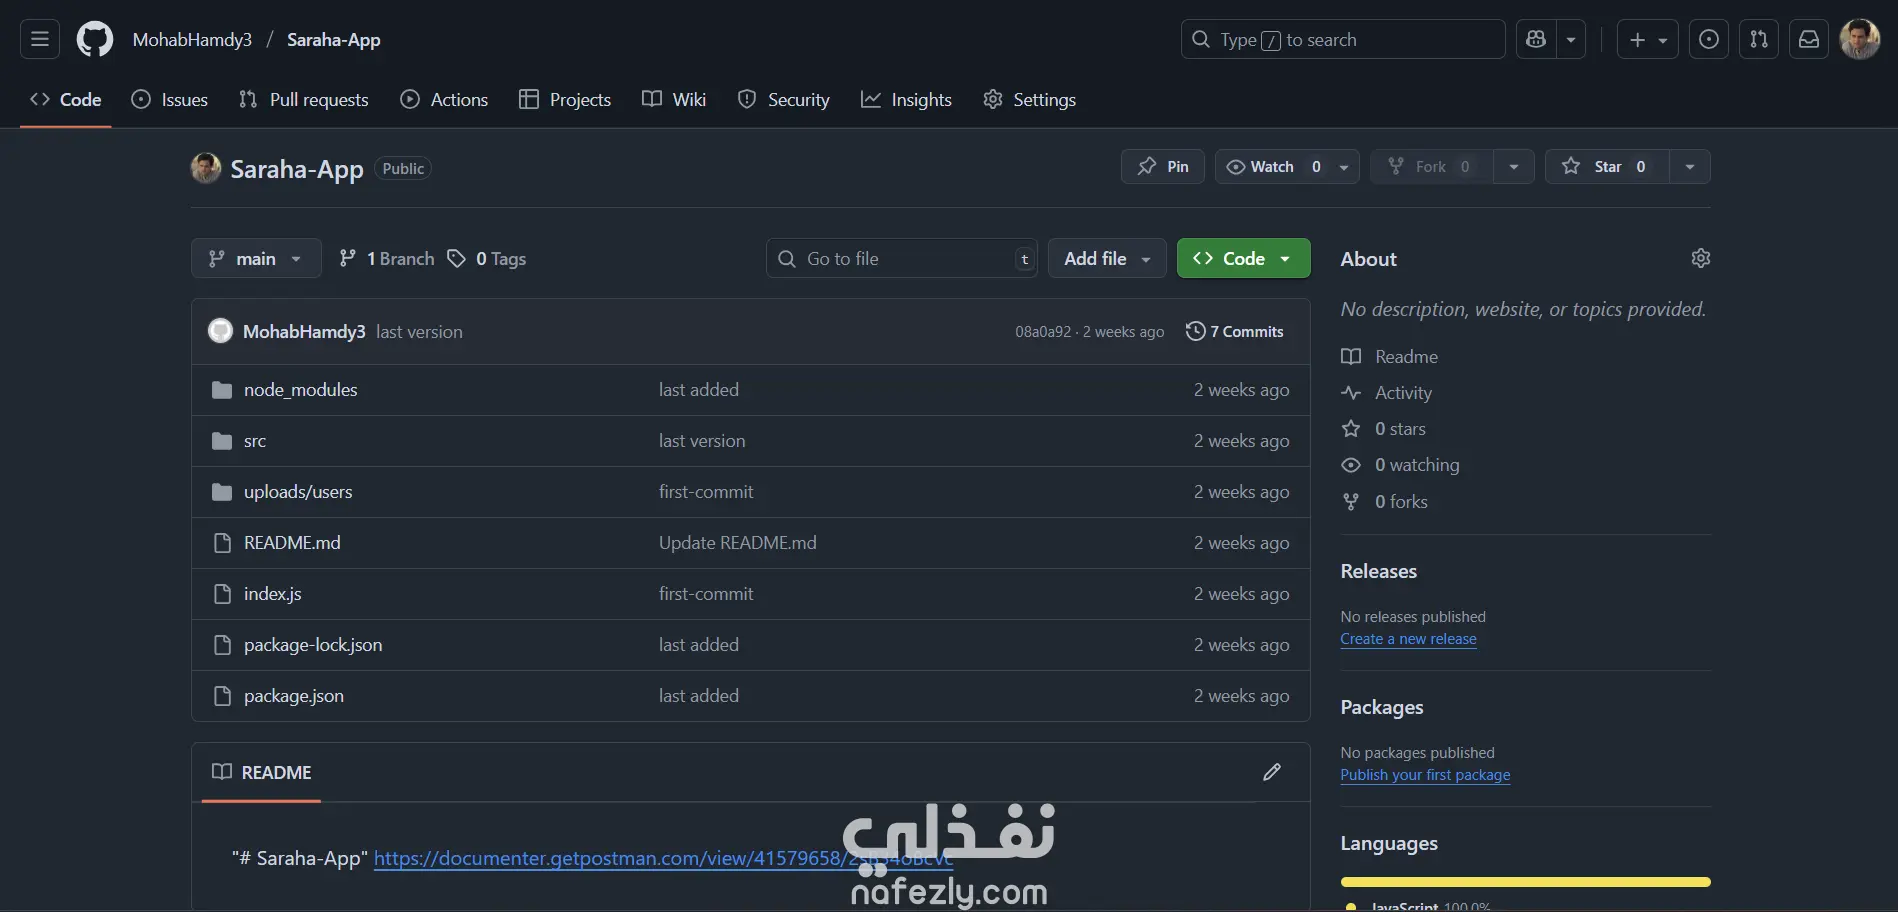Open the 'last version' latest commit message

pyautogui.click(x=419, y=332)
